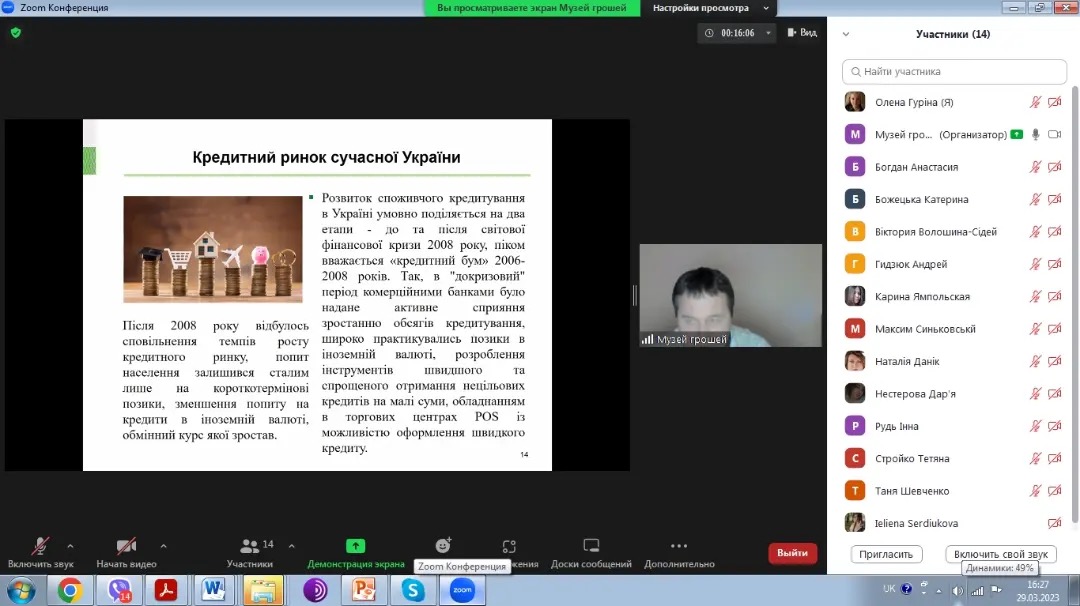Image resolution: width=1080 pixels, height=606 pixels.
Task: Open Skype from the Windows taskbar
Action: (412, 590)
